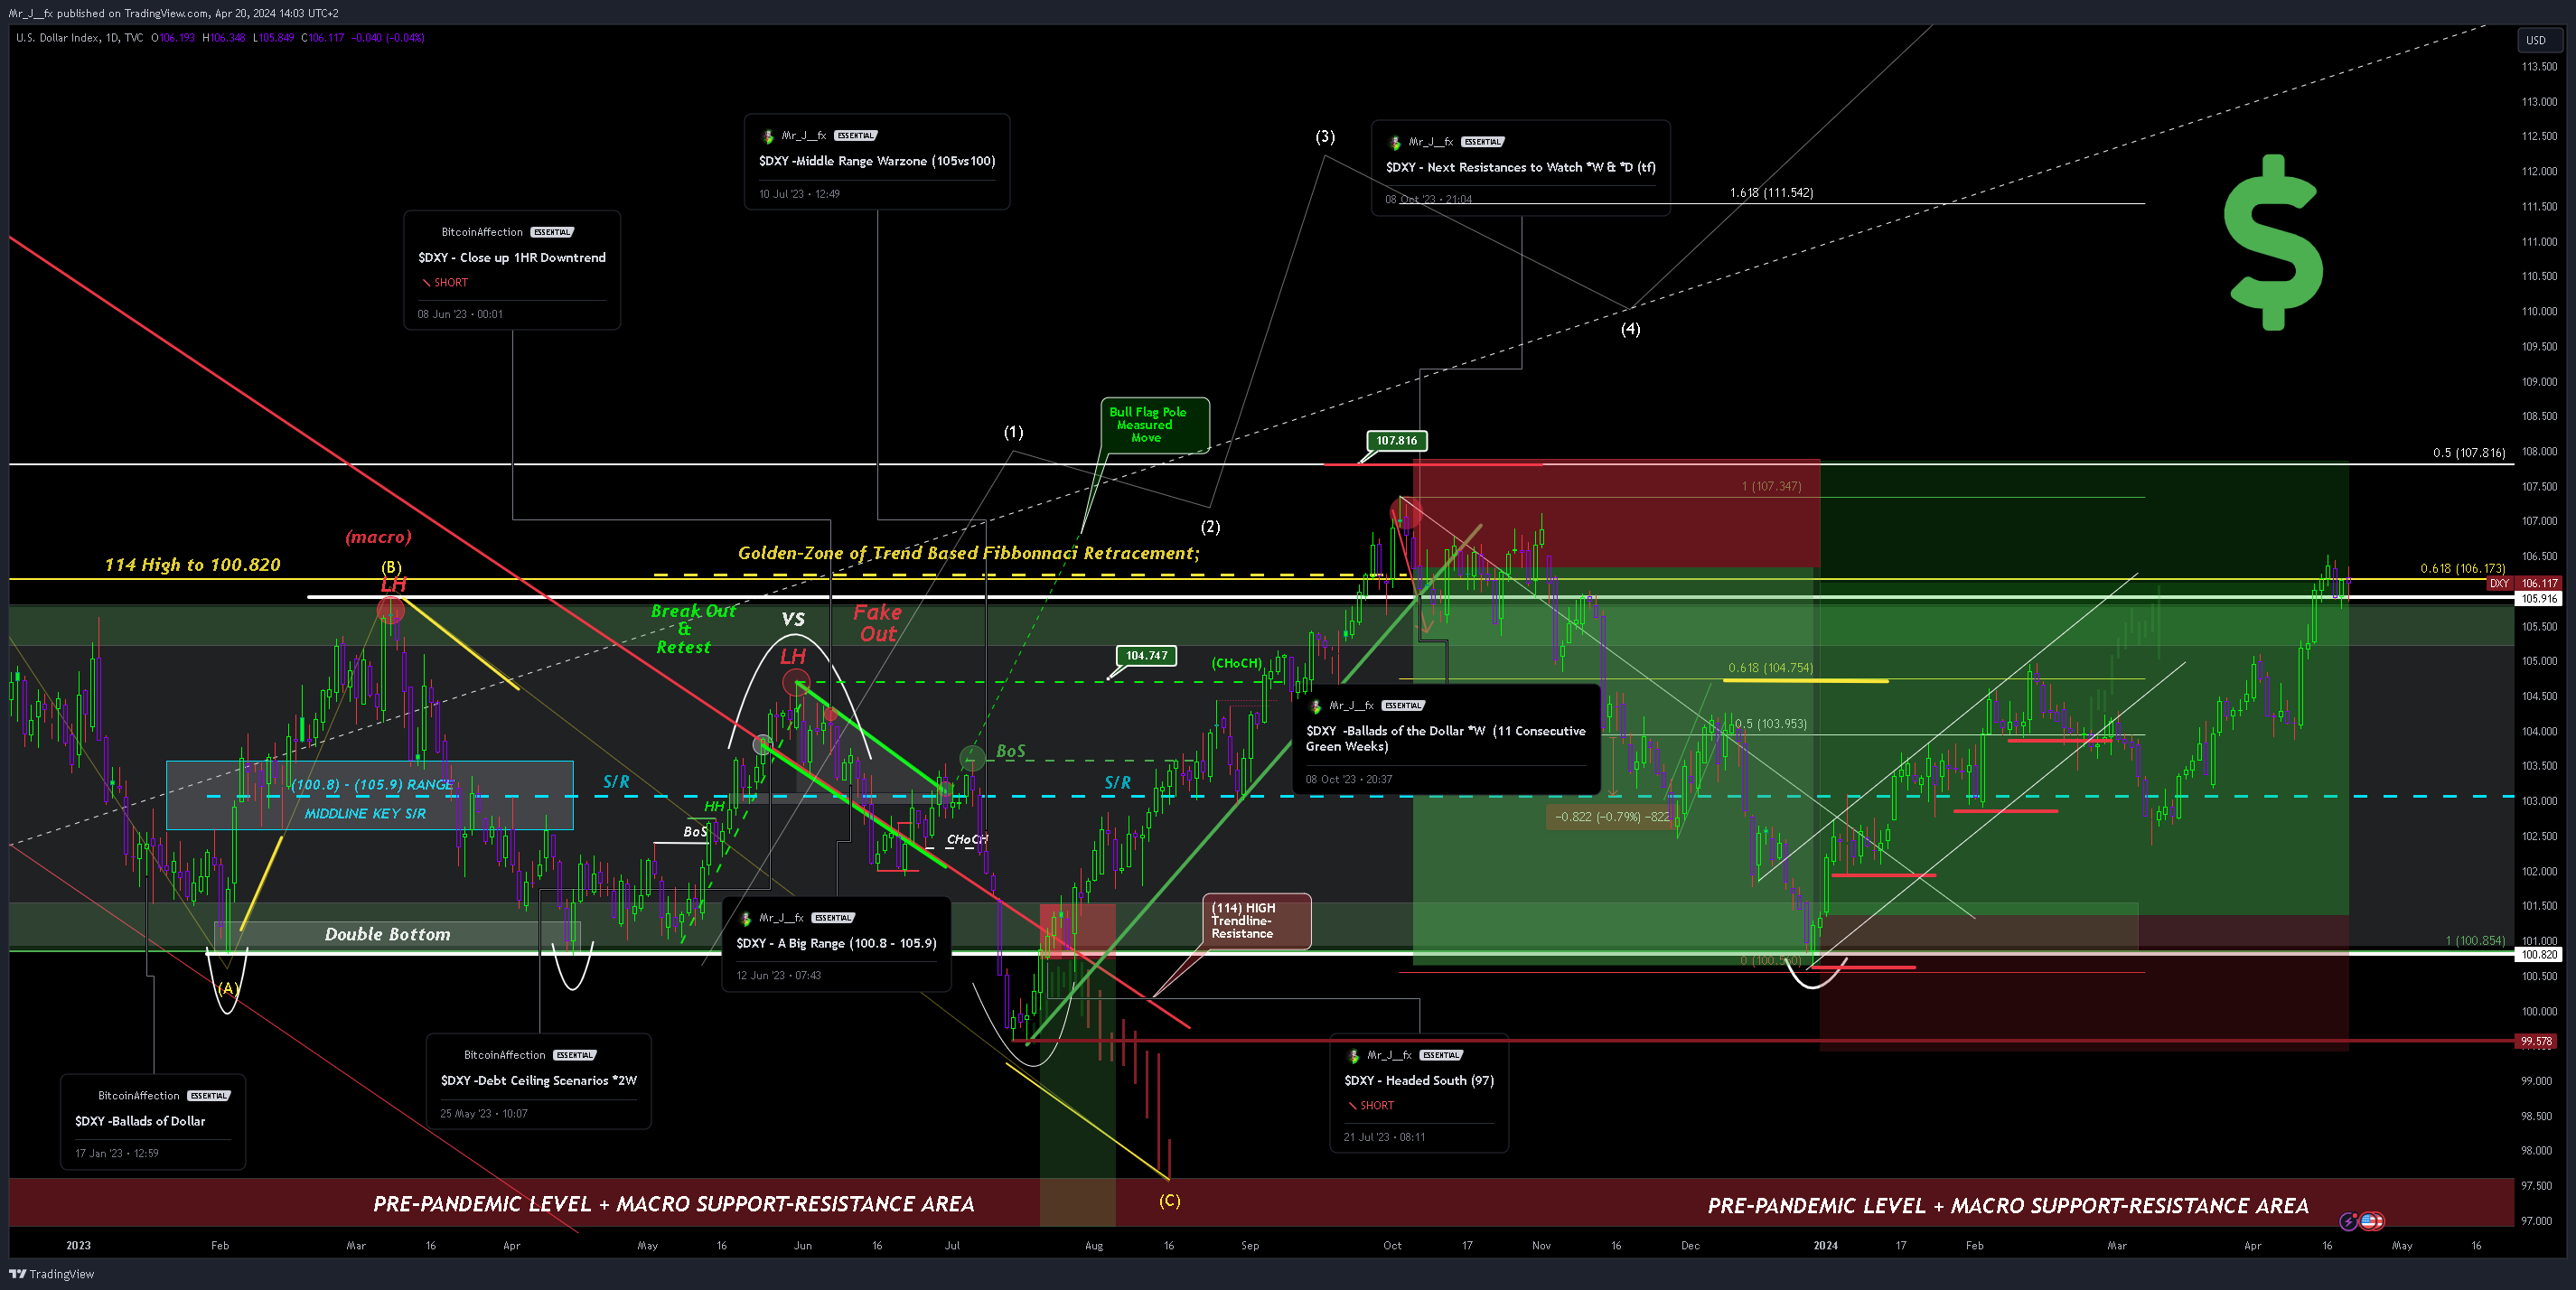This screenshot has width=2576, height=1290.
Task: Click the 113.500 value on the price scale
Action: point(2539,67)
